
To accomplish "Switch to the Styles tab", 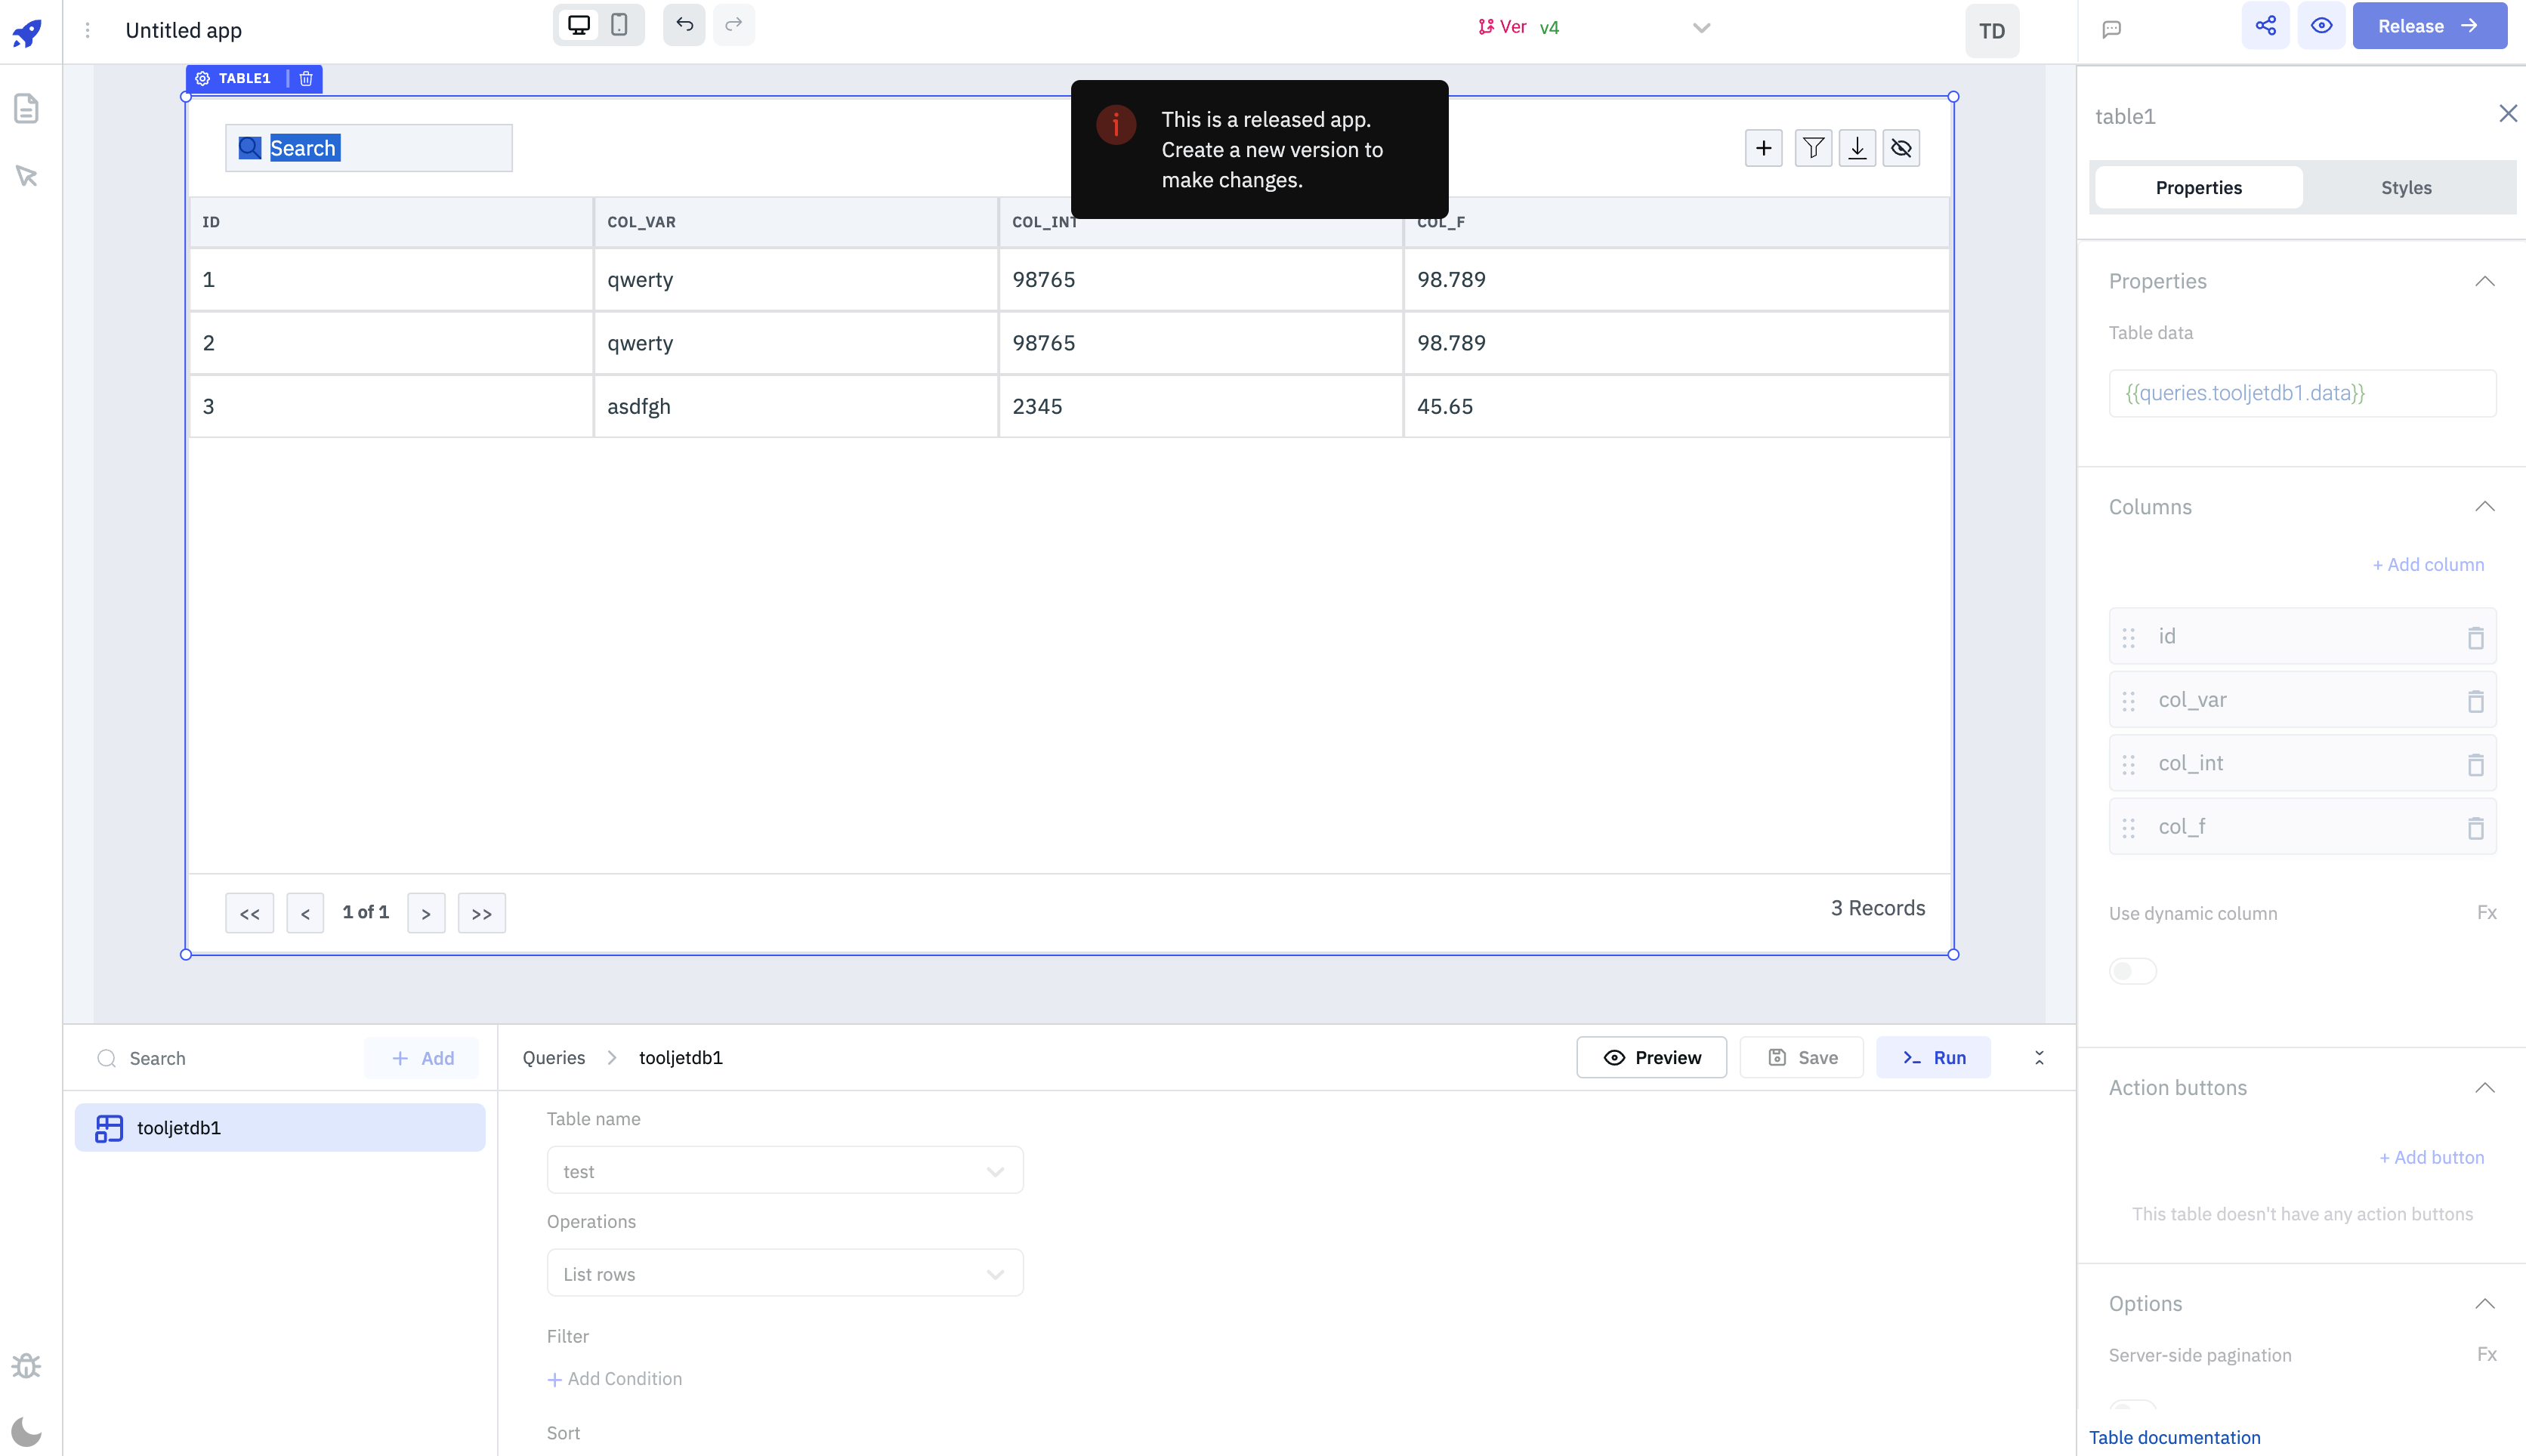I will point(2405,188).
